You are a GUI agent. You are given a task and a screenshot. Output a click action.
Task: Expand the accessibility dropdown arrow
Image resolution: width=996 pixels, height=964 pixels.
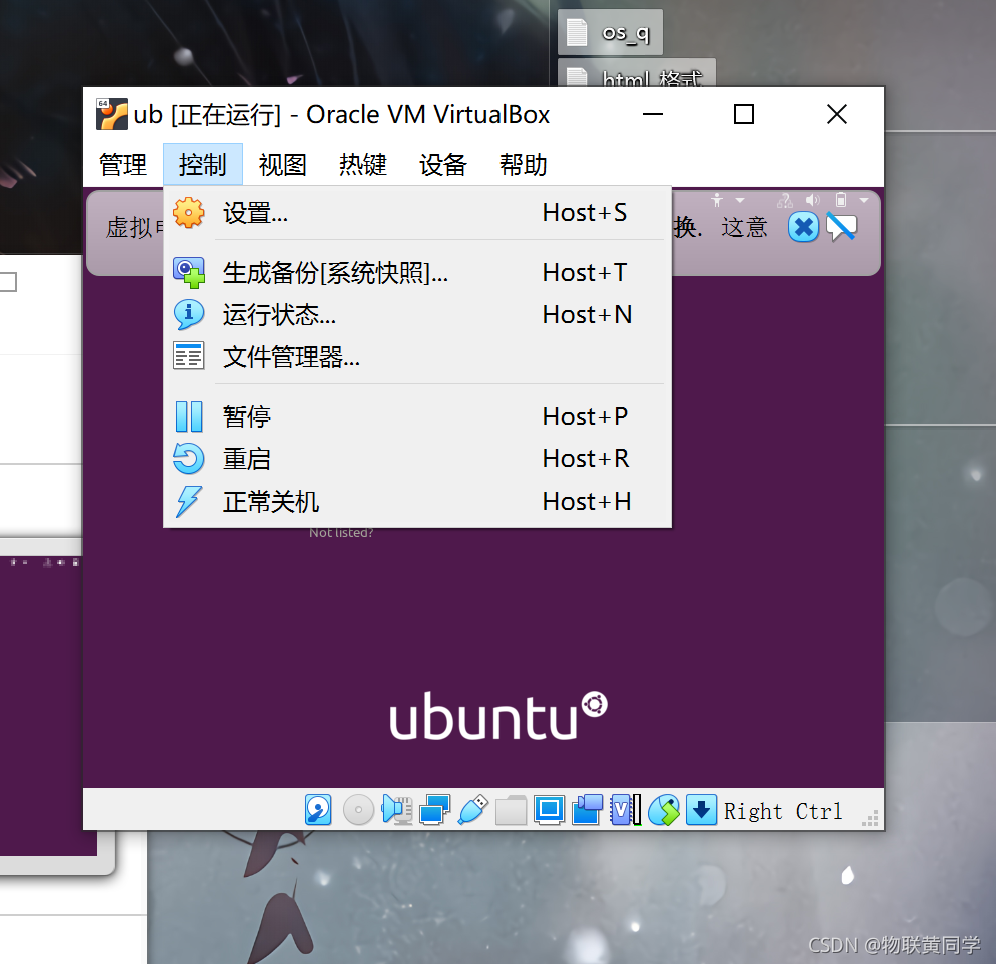click(740, 201)
